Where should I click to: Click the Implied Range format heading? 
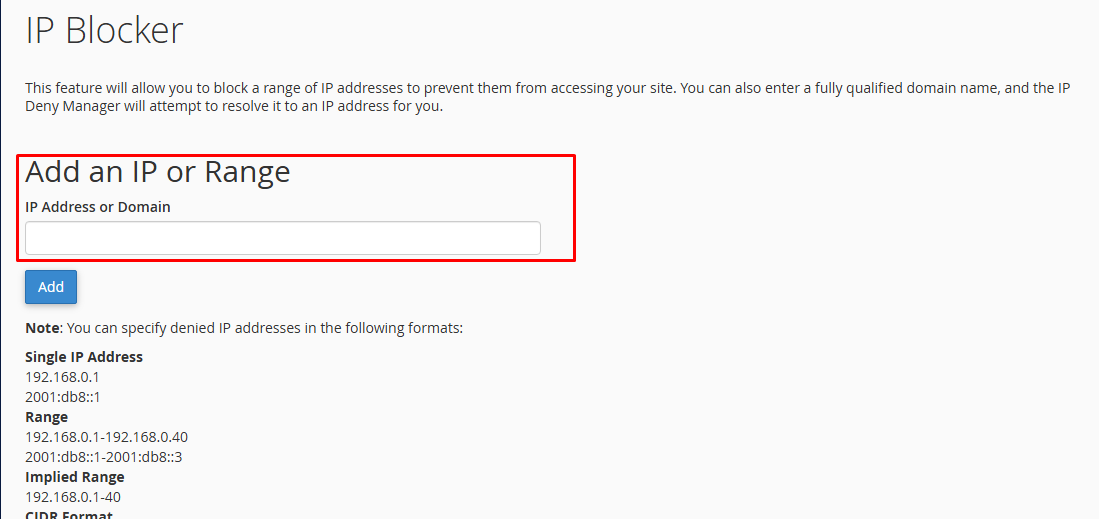click(75, 477)
